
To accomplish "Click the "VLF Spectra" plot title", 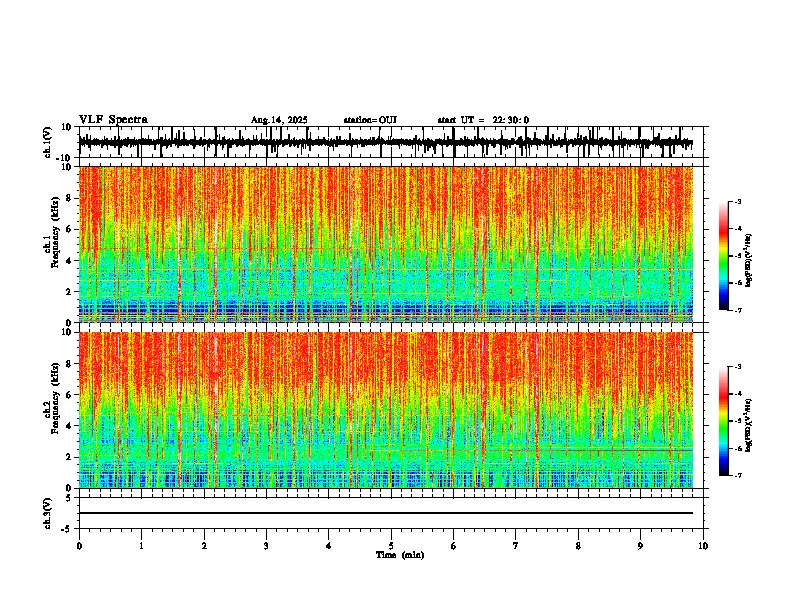I will [x=113, y=120].
